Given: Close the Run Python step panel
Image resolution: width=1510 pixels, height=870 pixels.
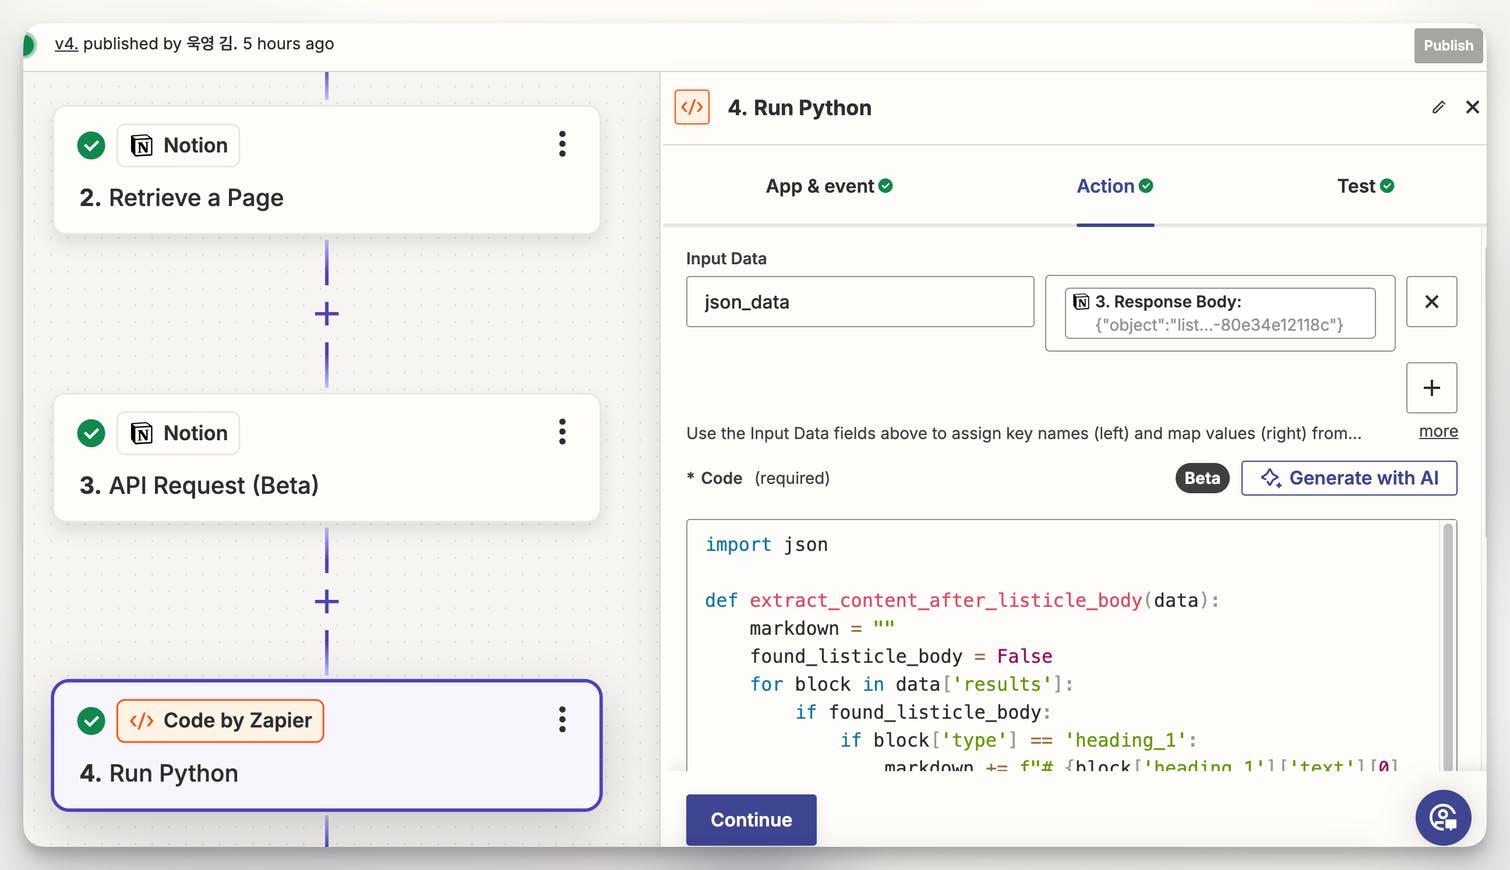Looking at the screenshot, I should [1472, 107].
